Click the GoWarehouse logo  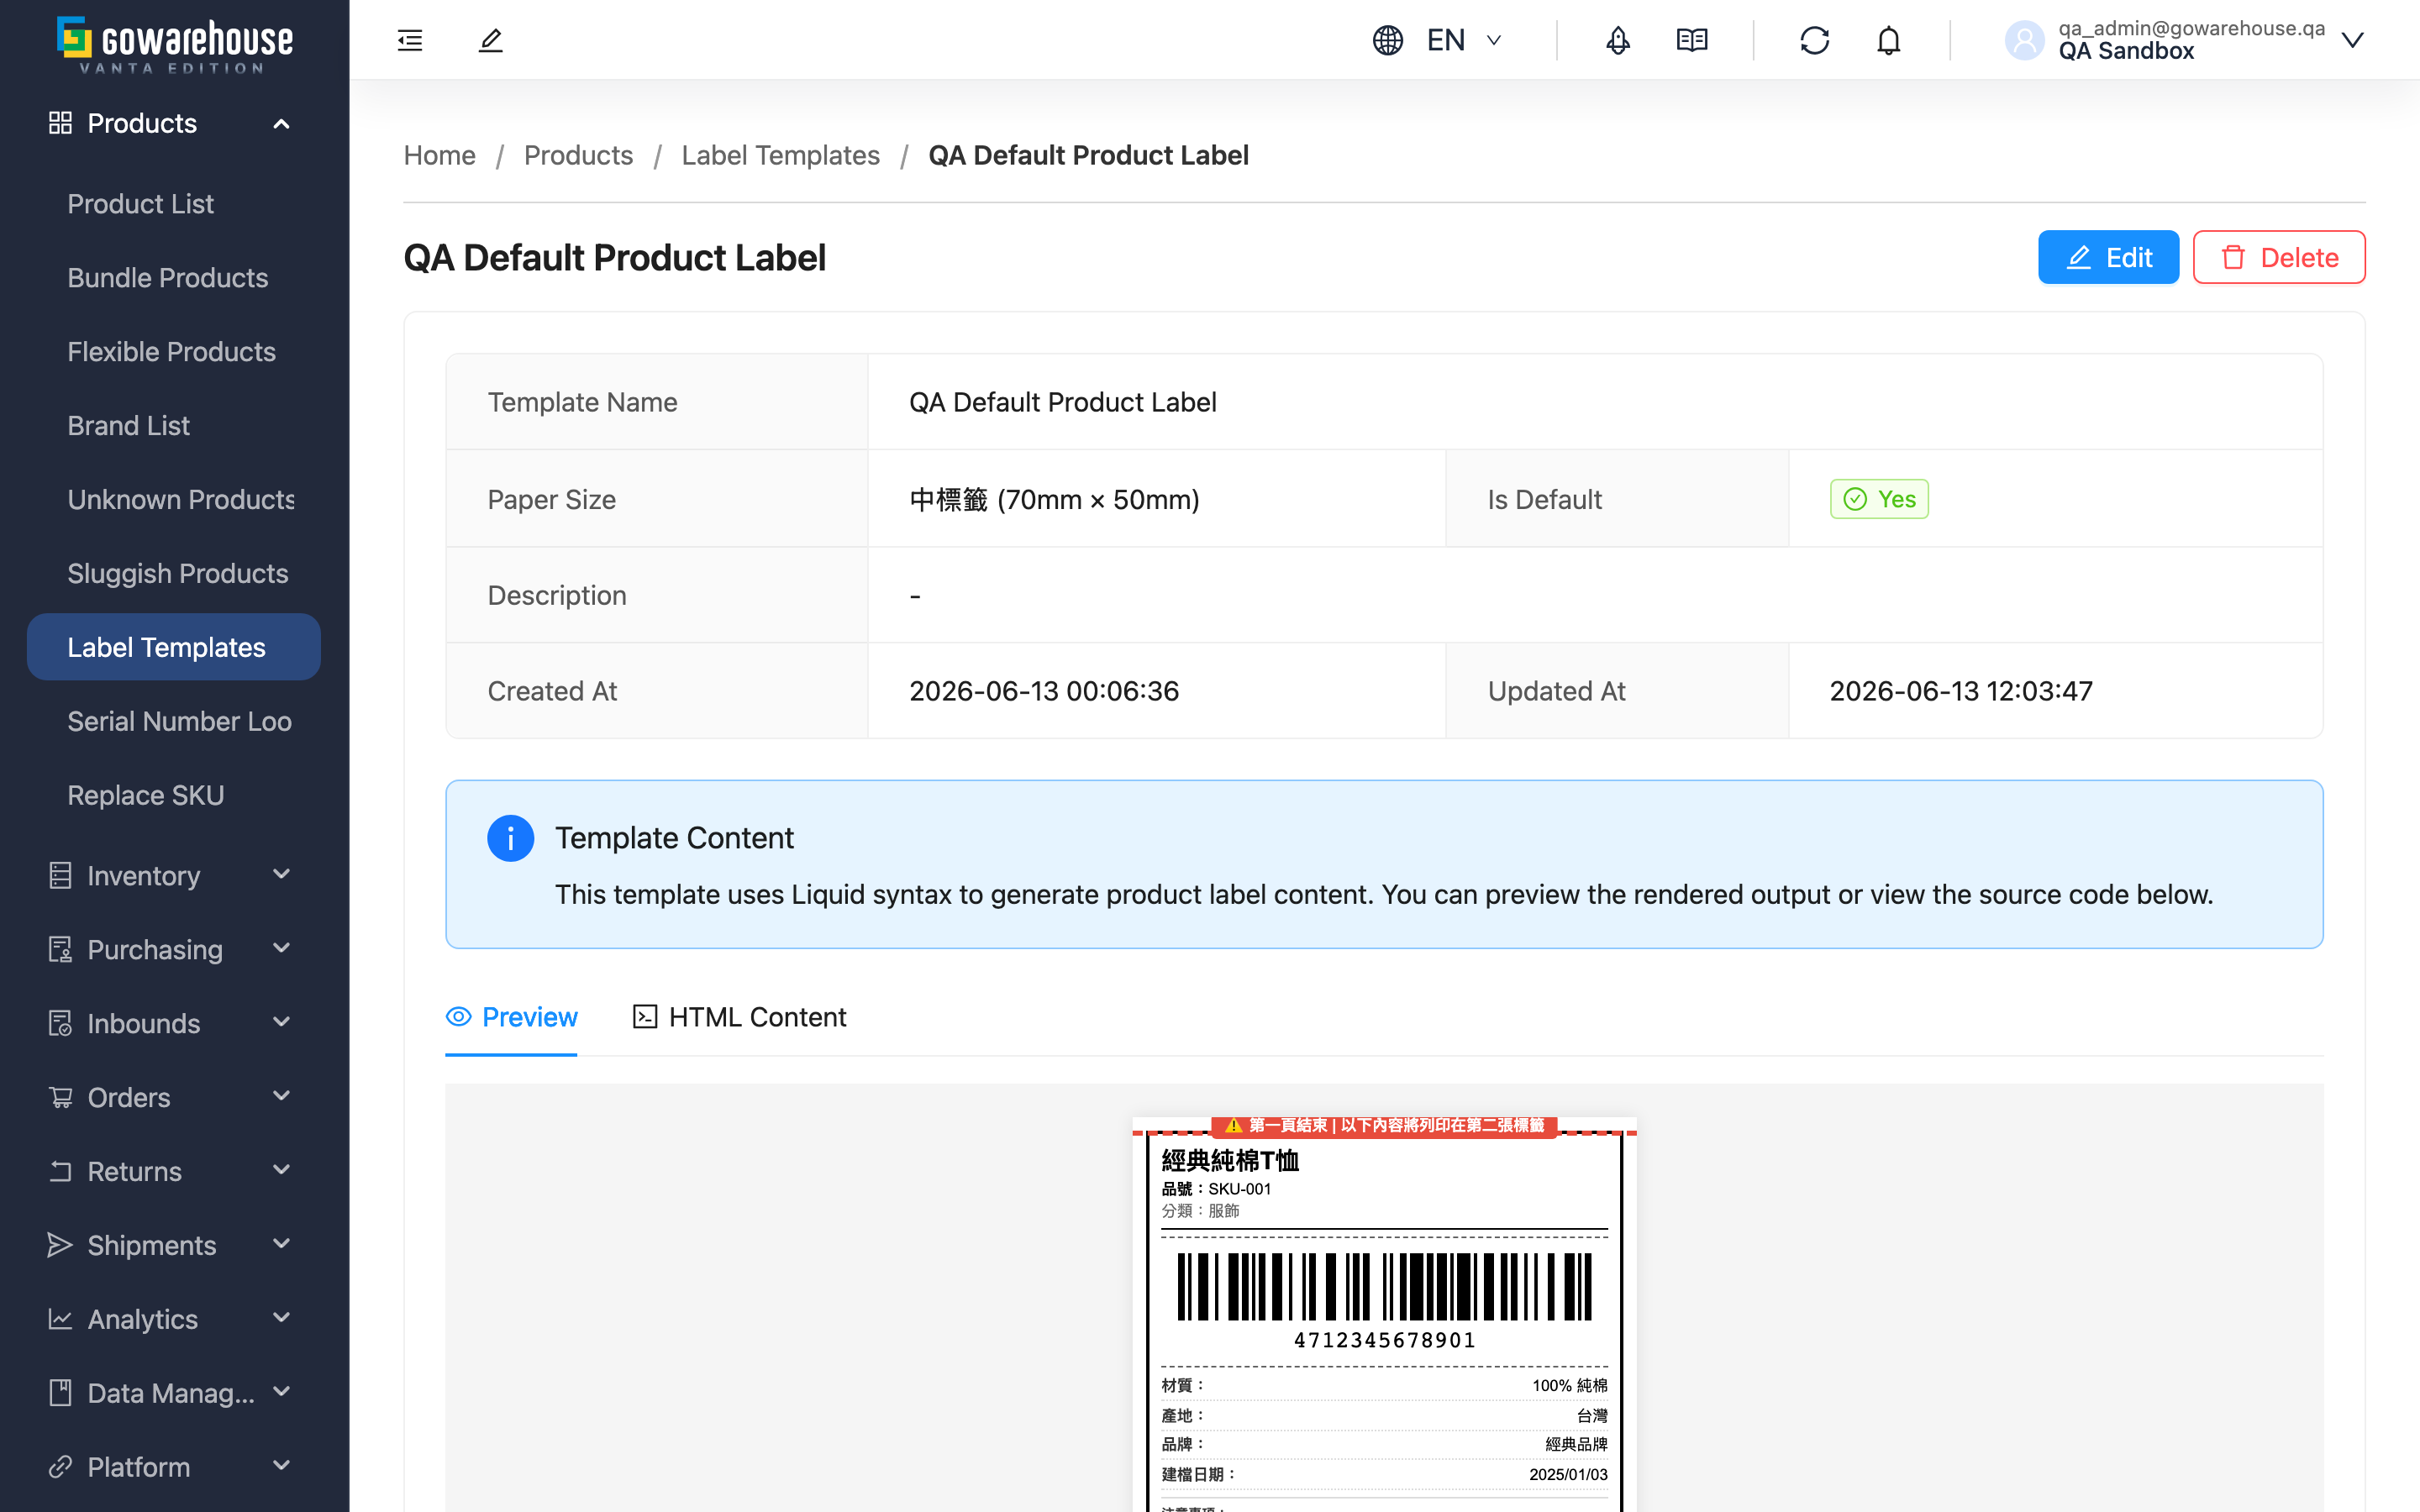(x=175, y=44)
